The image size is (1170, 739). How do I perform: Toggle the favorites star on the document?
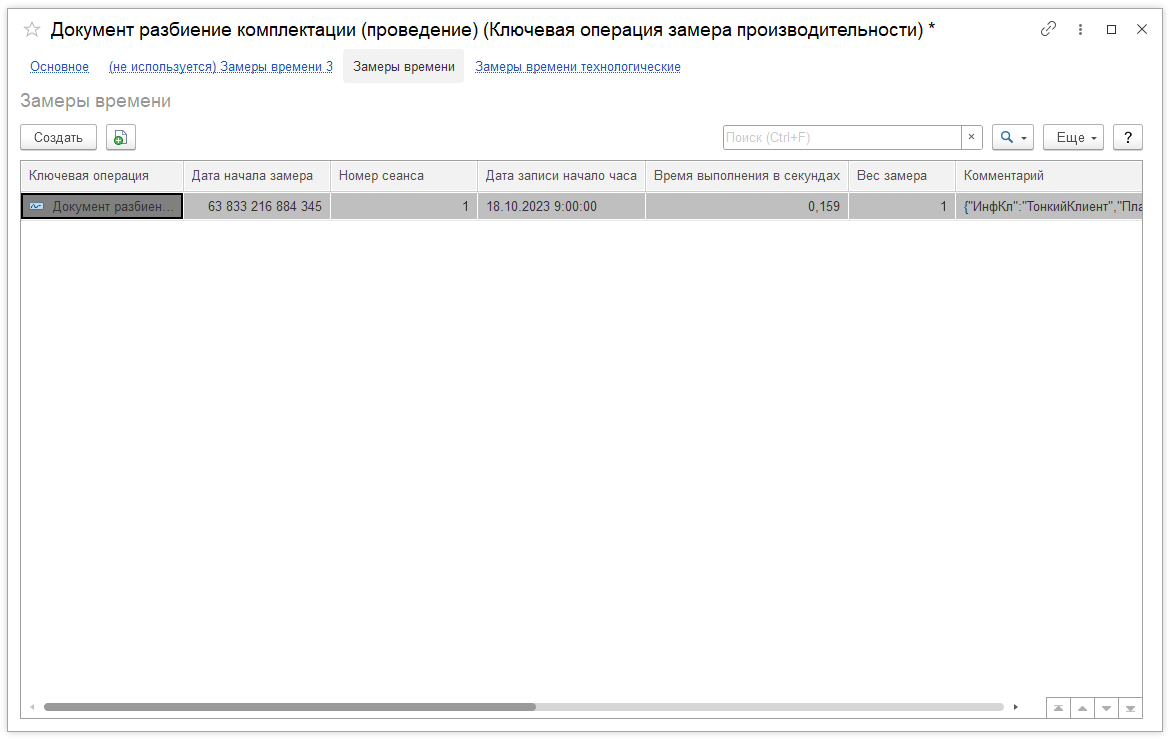point(31,31)
